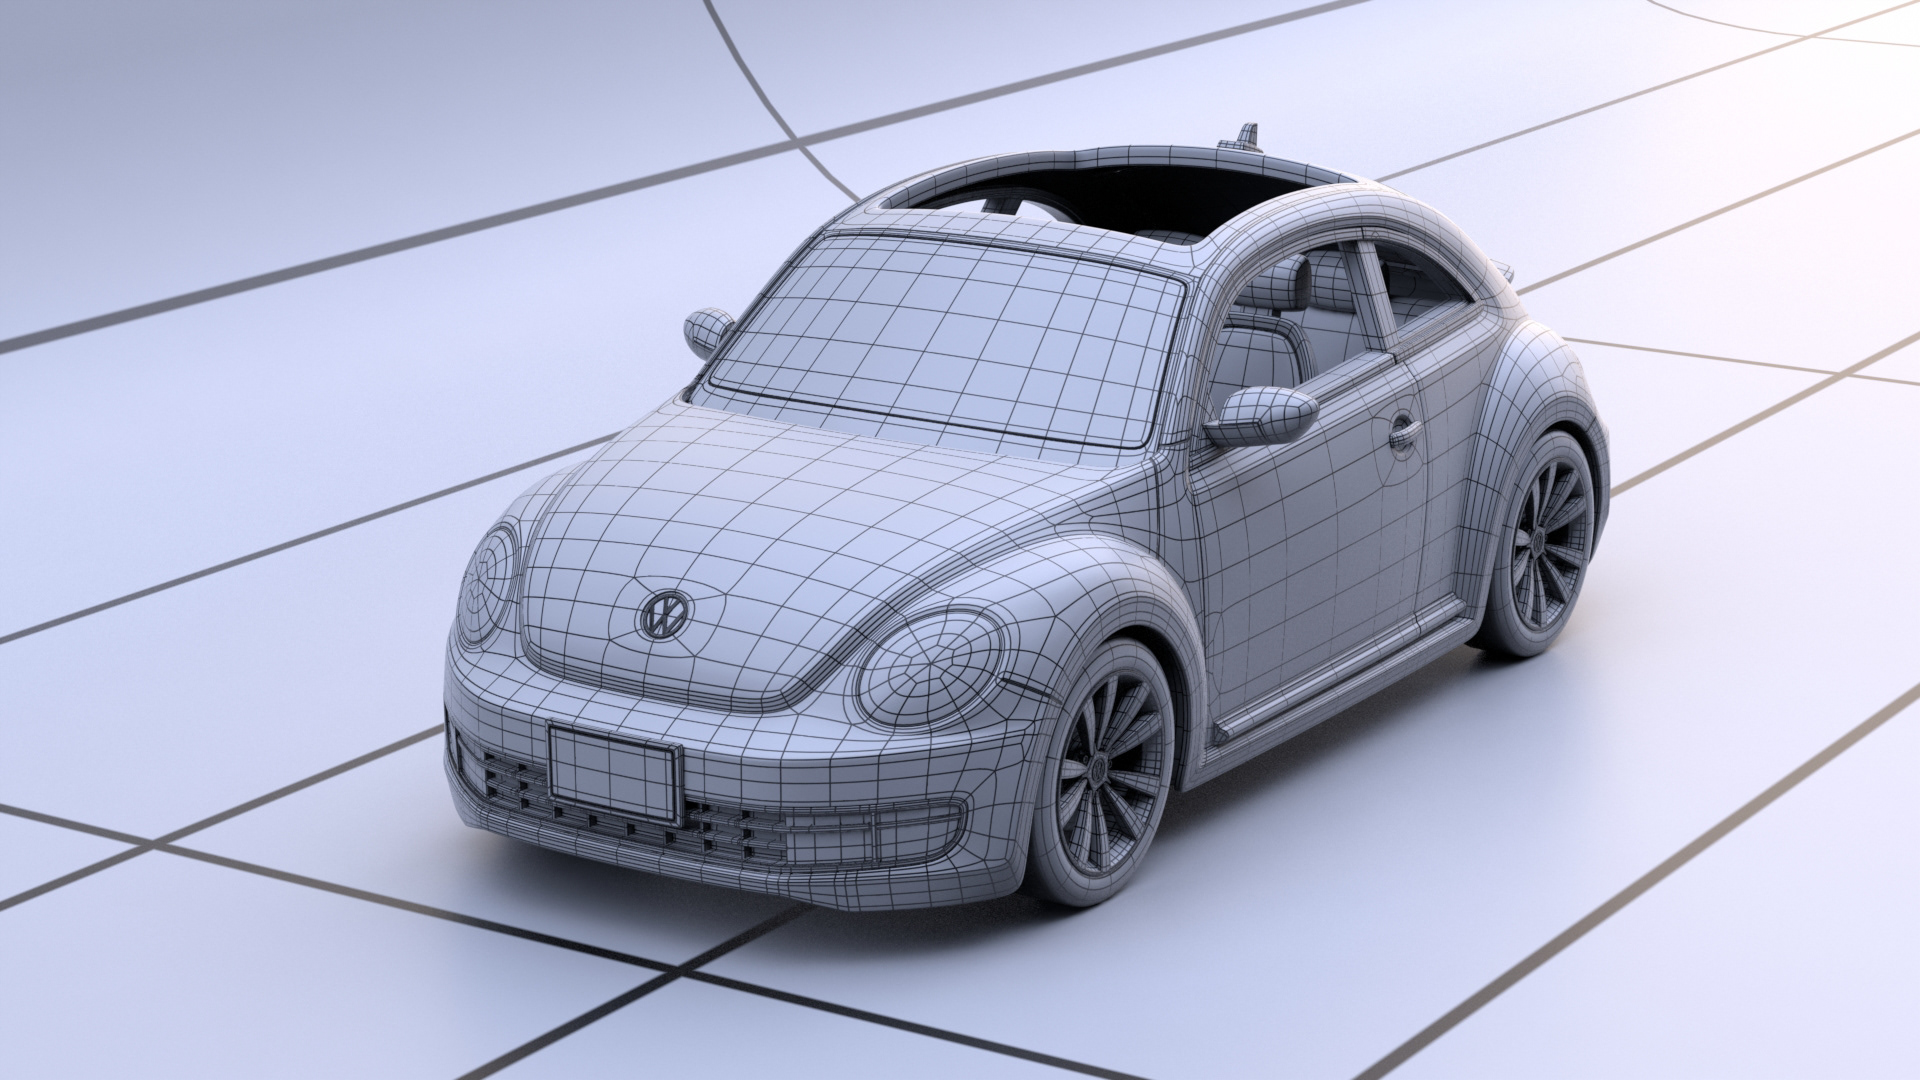Select the front wheel rim hub
1920x1080 pixels.
coord(1100,770)
